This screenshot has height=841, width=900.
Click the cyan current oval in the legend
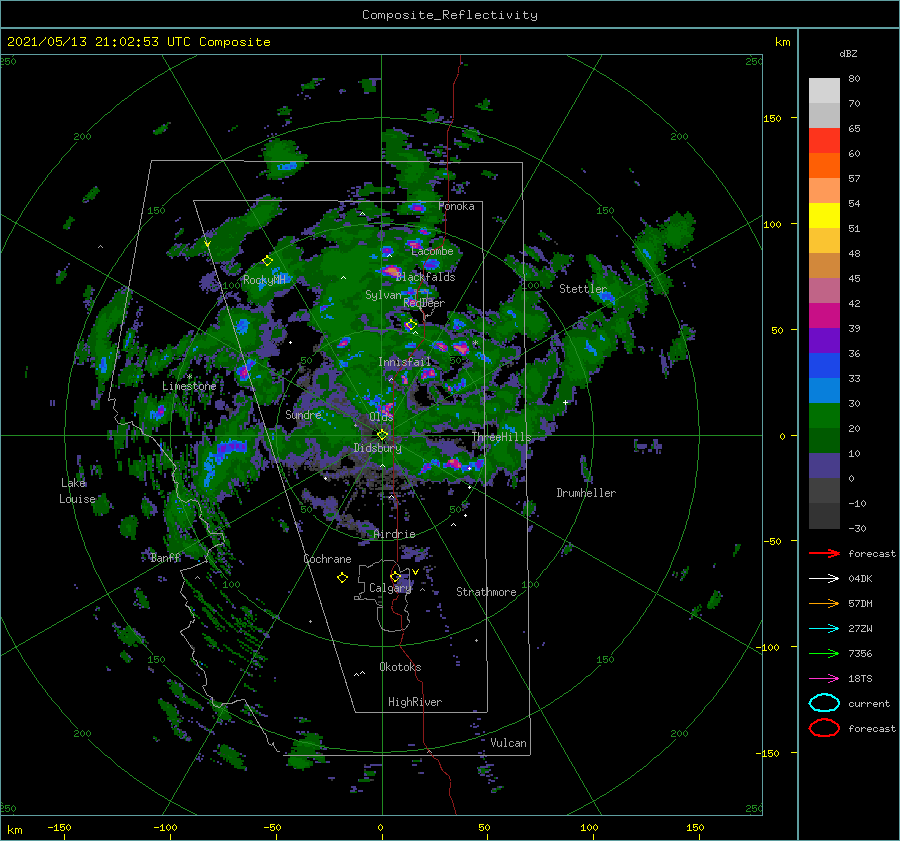pyautogui.click(x=824, y=703)
